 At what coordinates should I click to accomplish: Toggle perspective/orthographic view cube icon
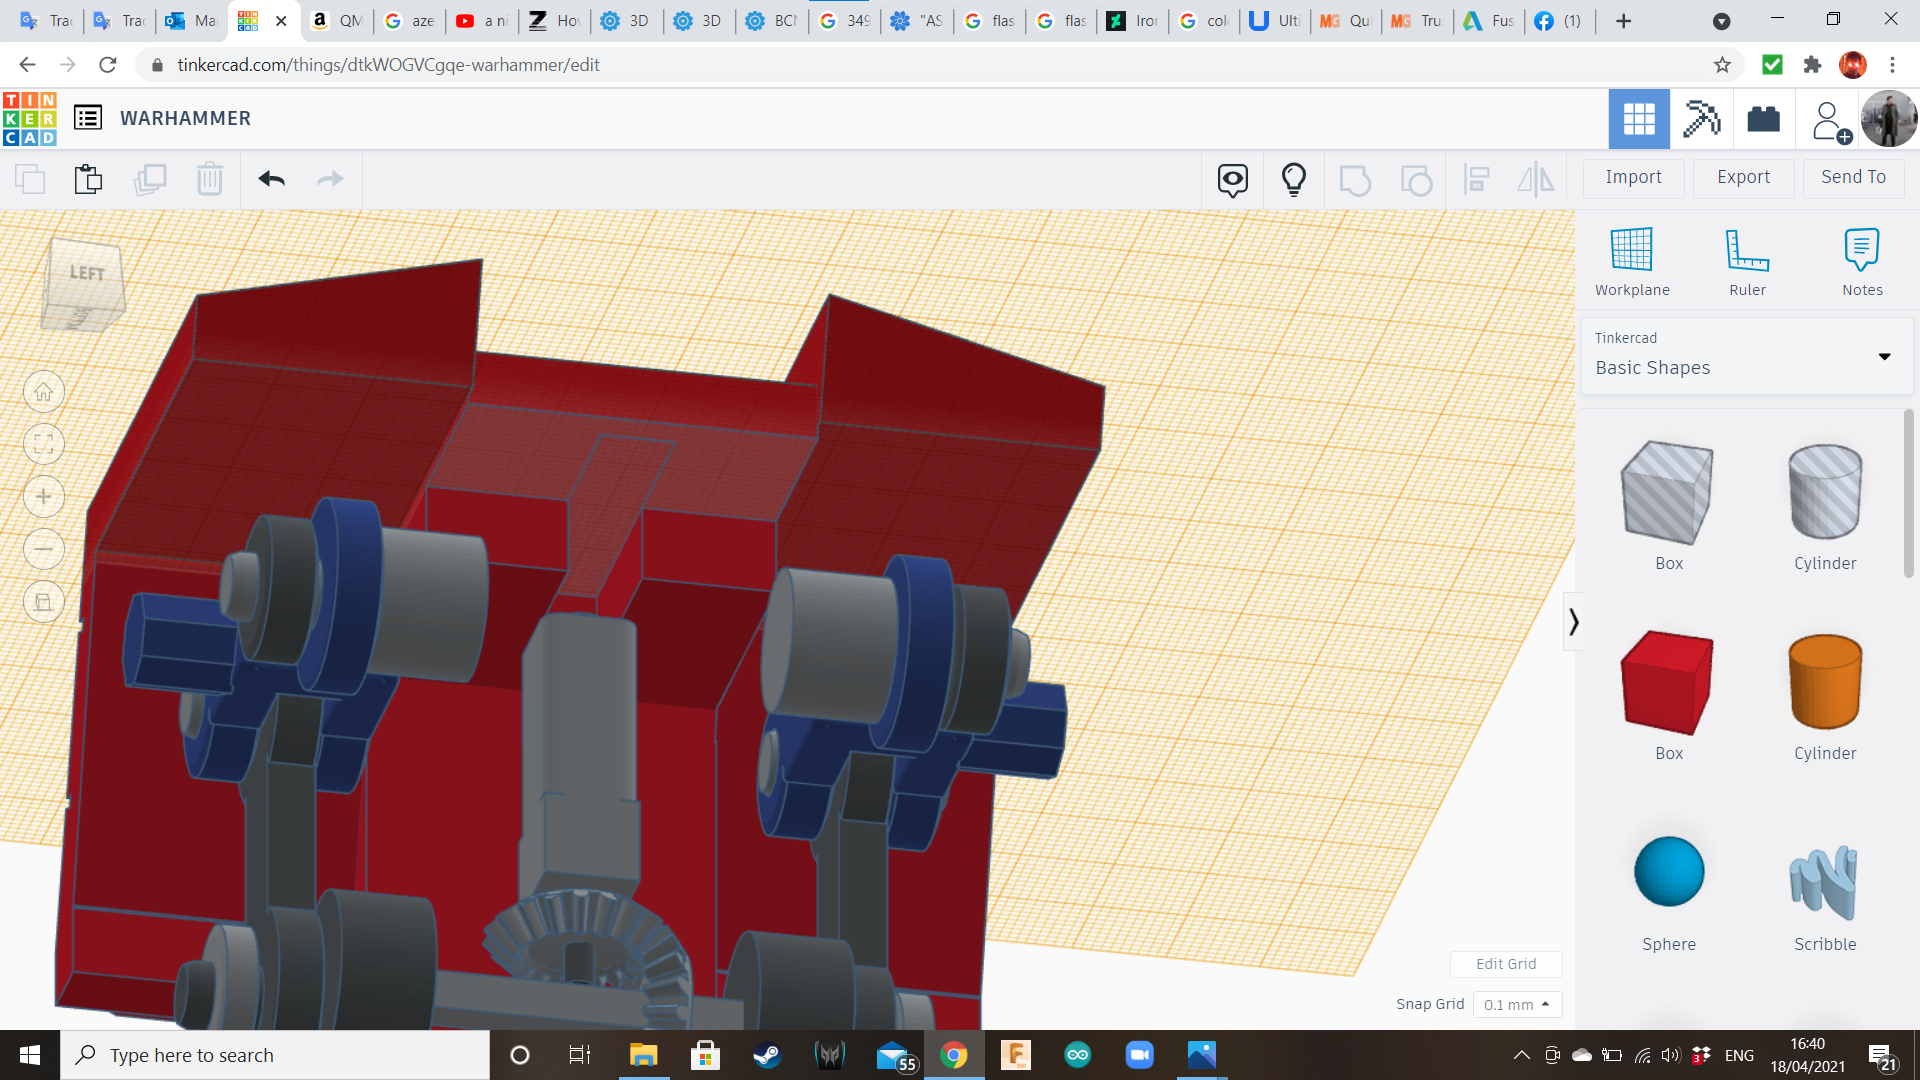(44, 602)
